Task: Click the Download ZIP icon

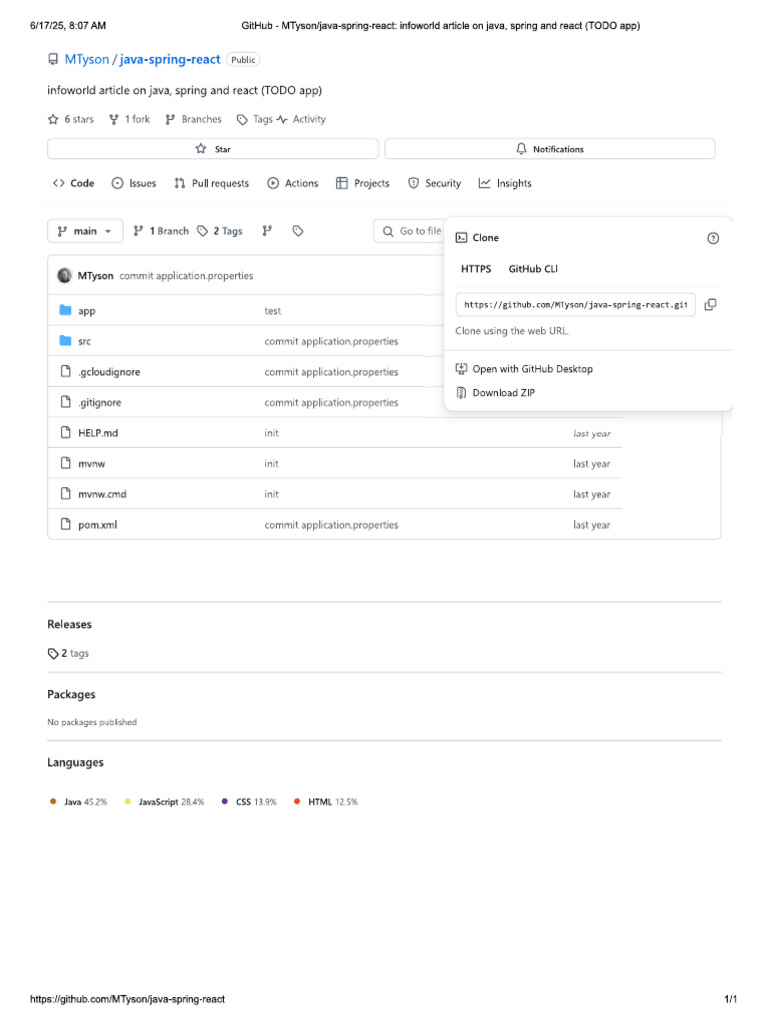Action: click(461, 393)
